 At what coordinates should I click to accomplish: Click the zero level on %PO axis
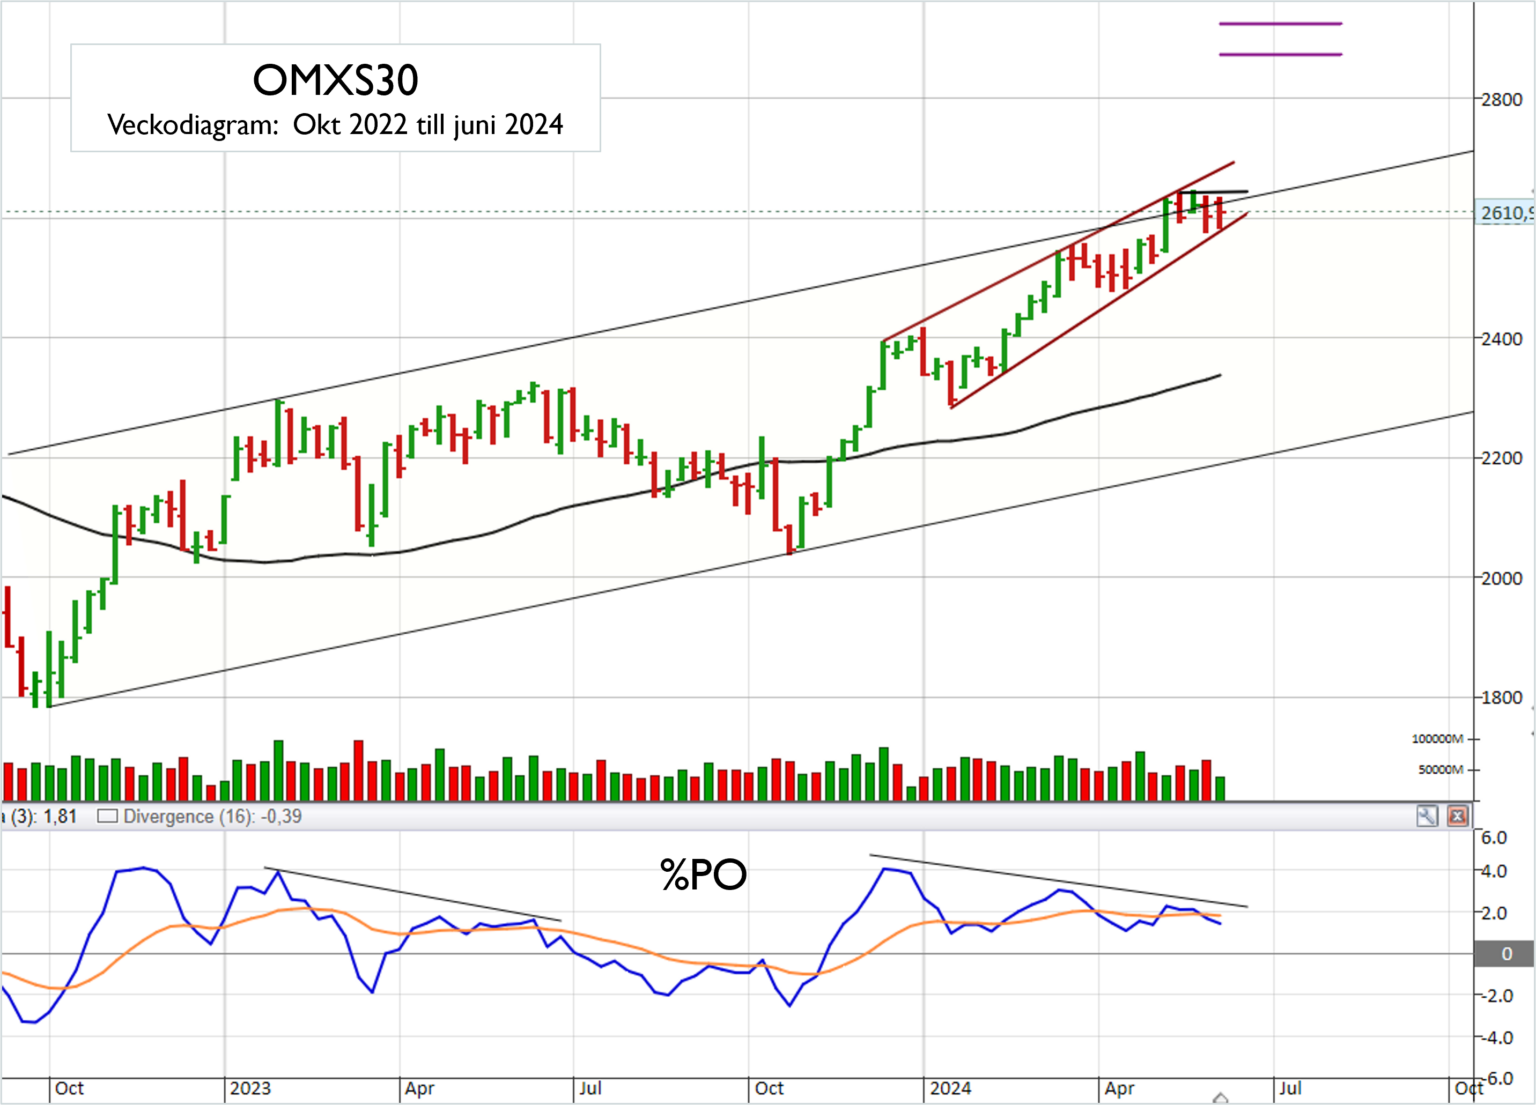1506,954
